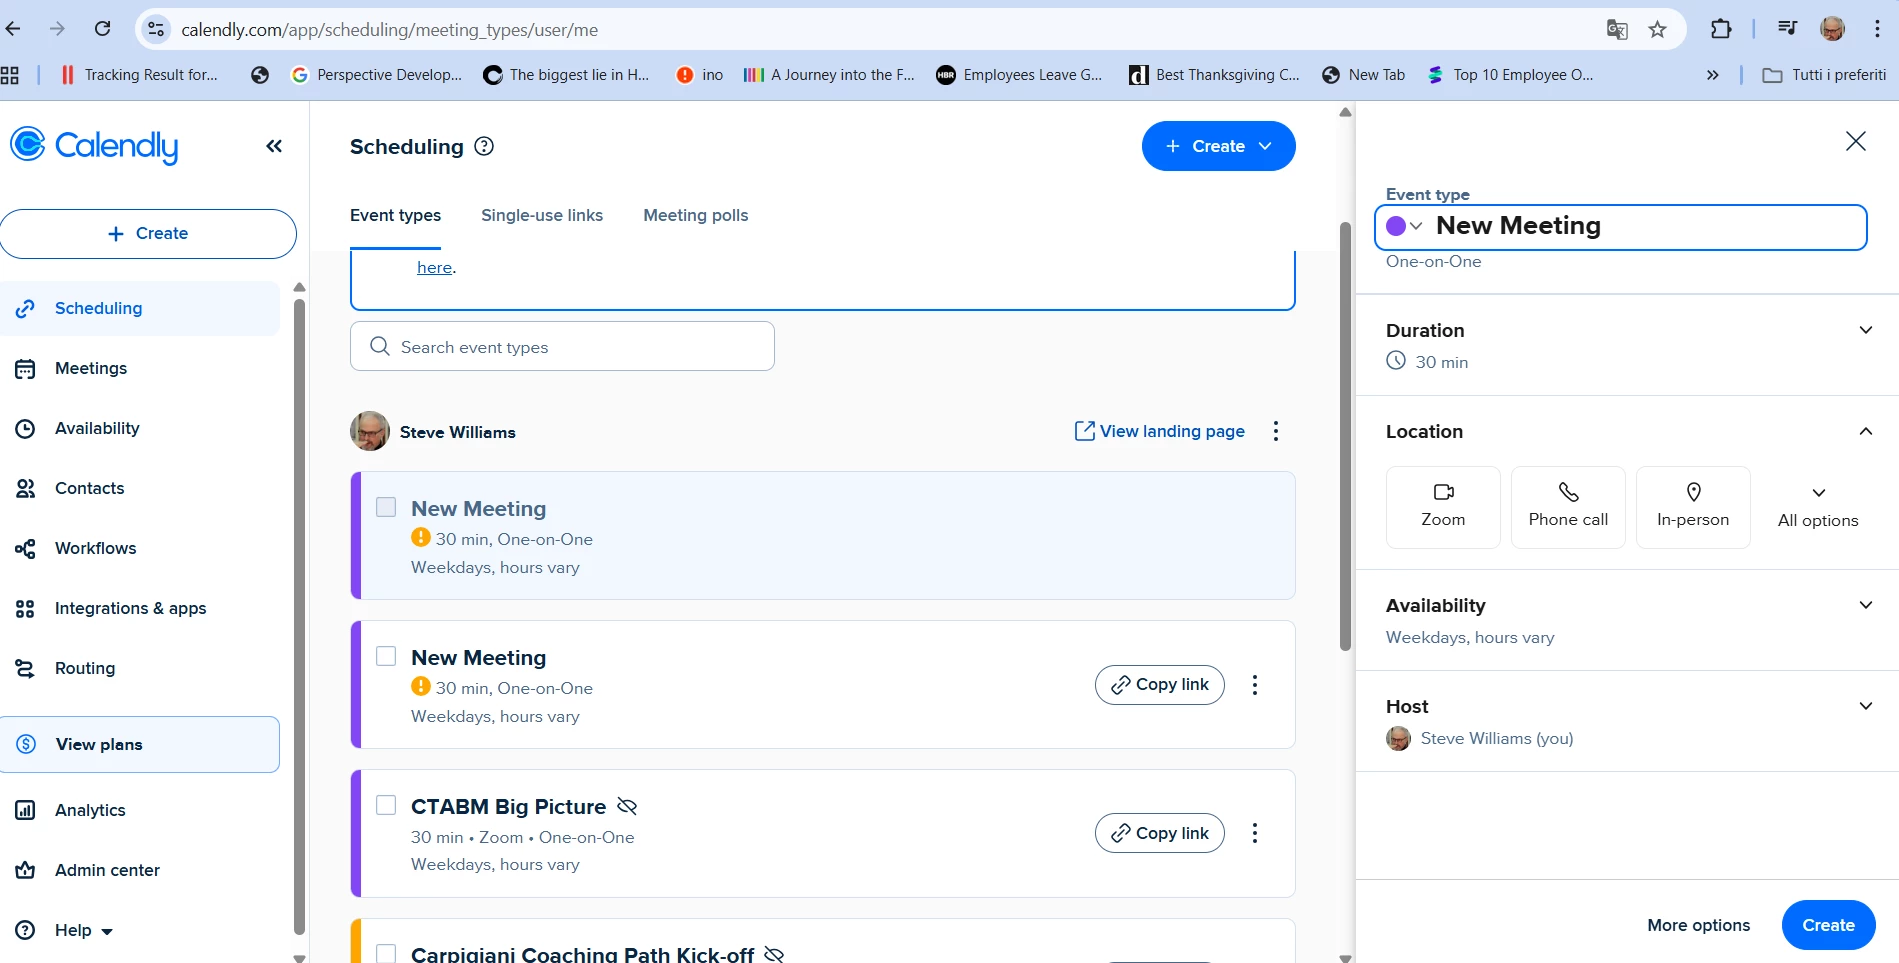
Task: Go back in browser history
Action: (x=13, y=29)
